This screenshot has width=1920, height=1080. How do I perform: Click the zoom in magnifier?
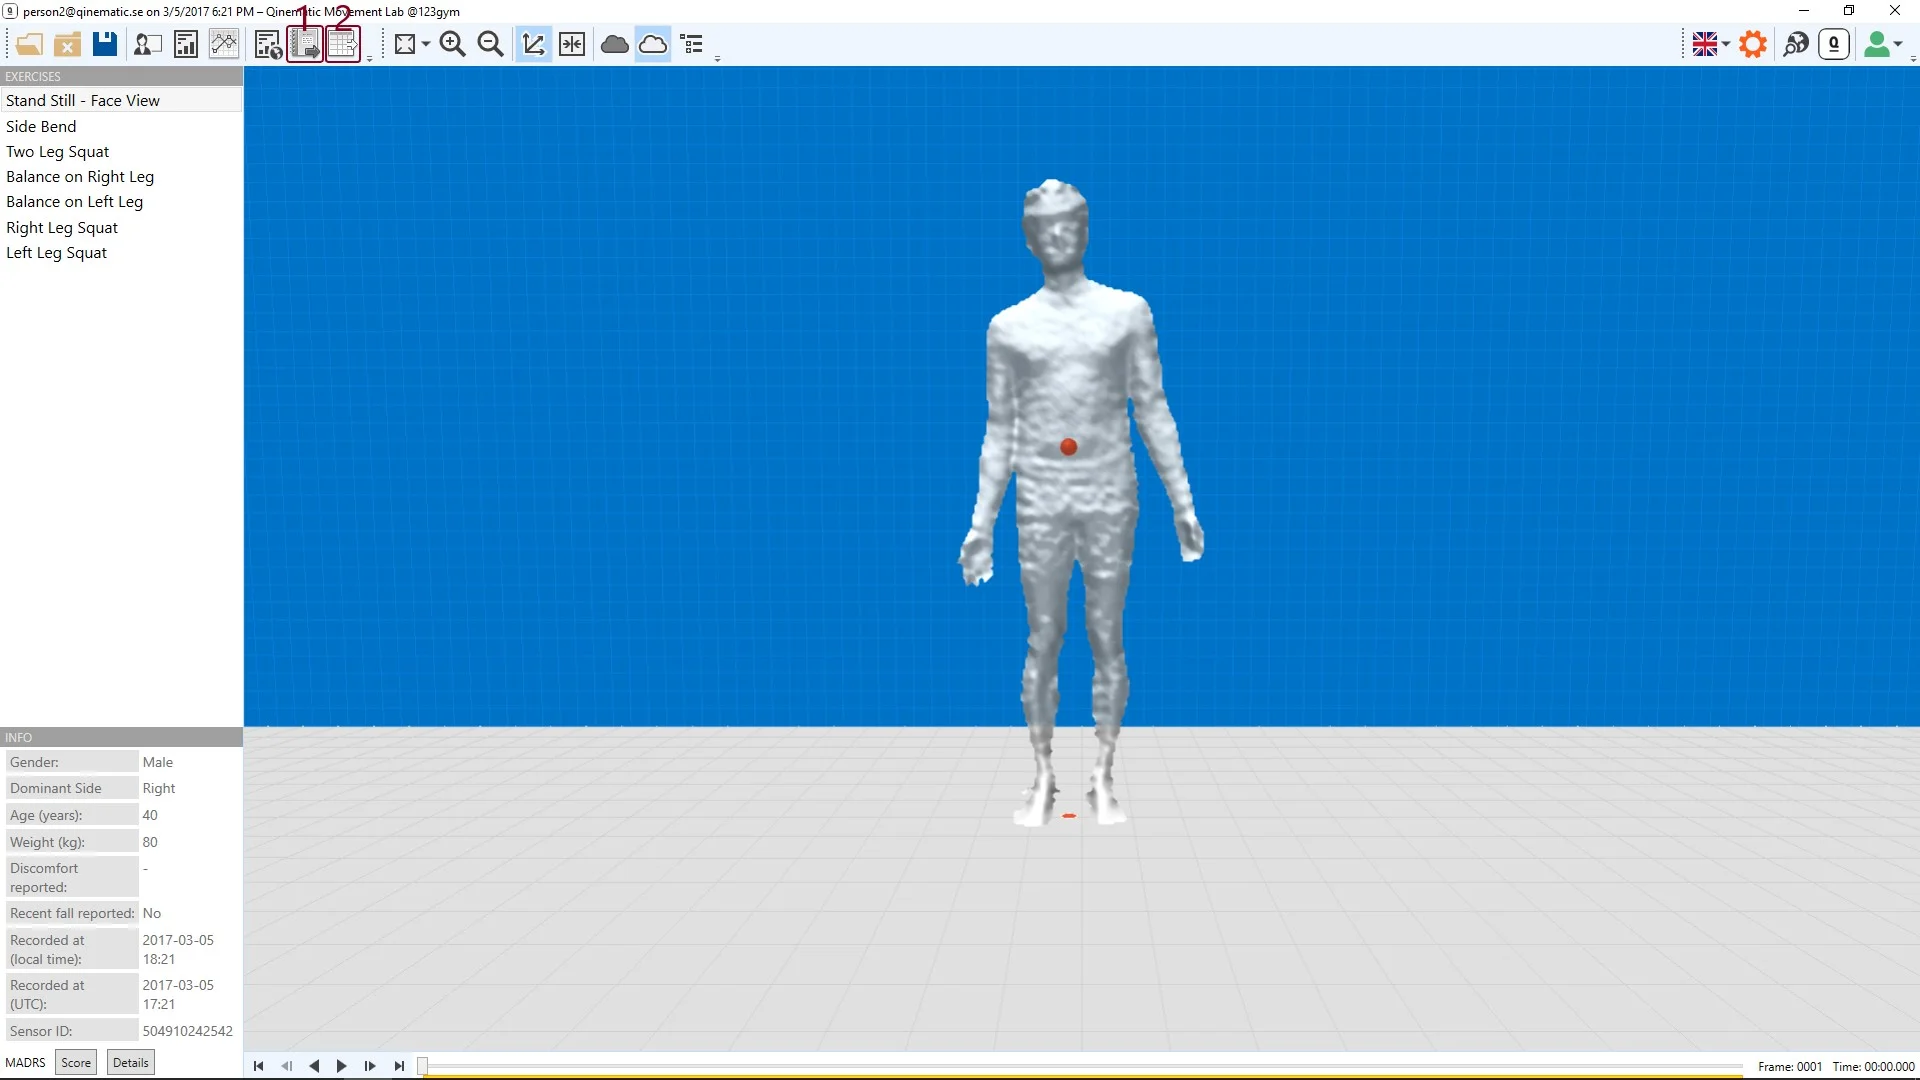pos(452,44)
